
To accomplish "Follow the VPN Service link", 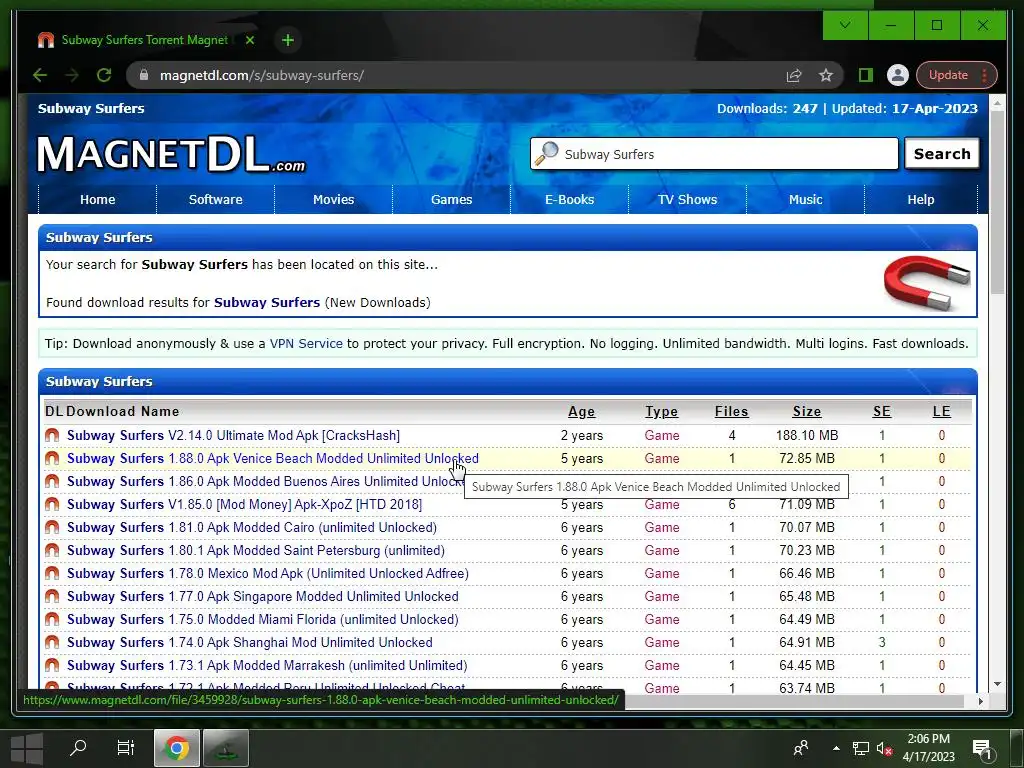I will pyautogui.click(x=306, y=344).
